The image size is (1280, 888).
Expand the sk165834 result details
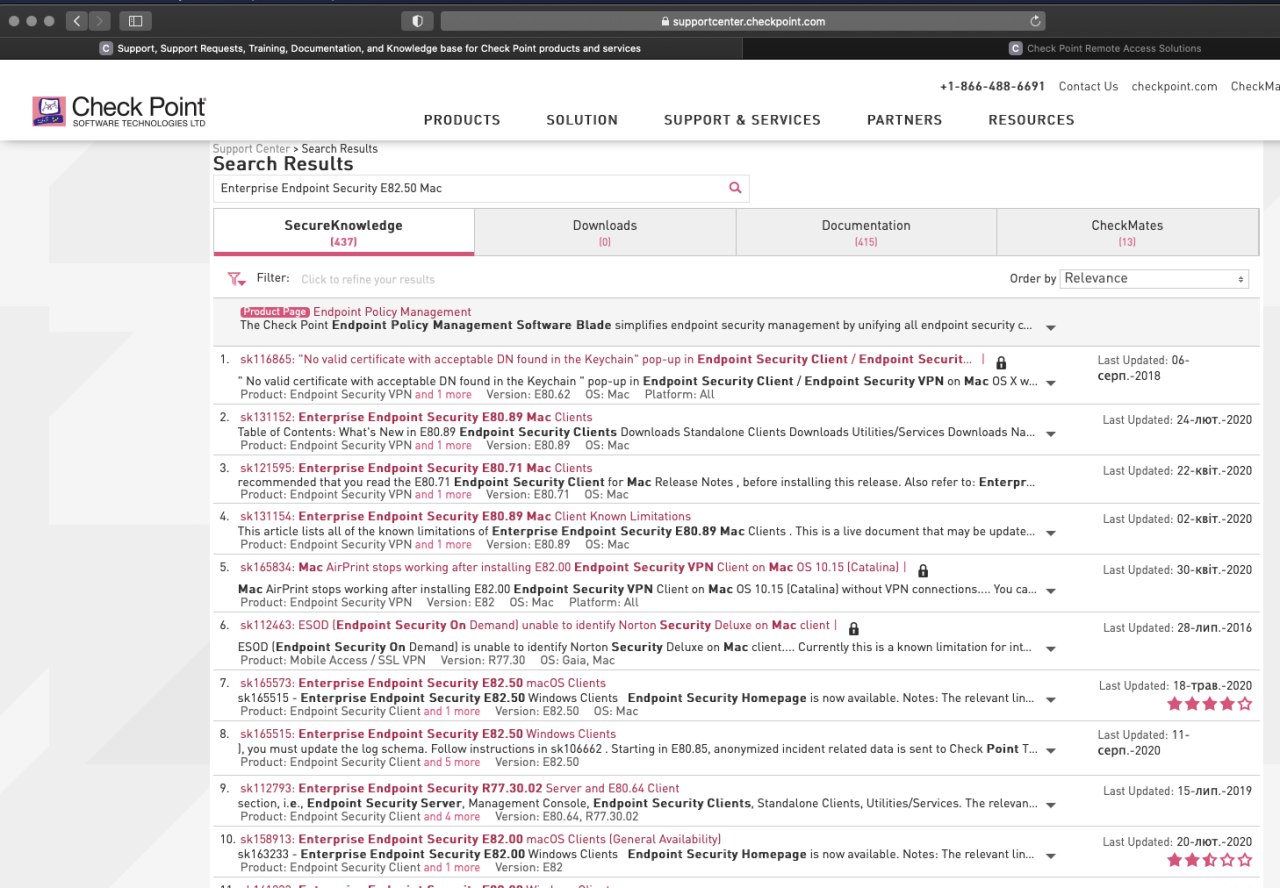(x=1050, y=591)
